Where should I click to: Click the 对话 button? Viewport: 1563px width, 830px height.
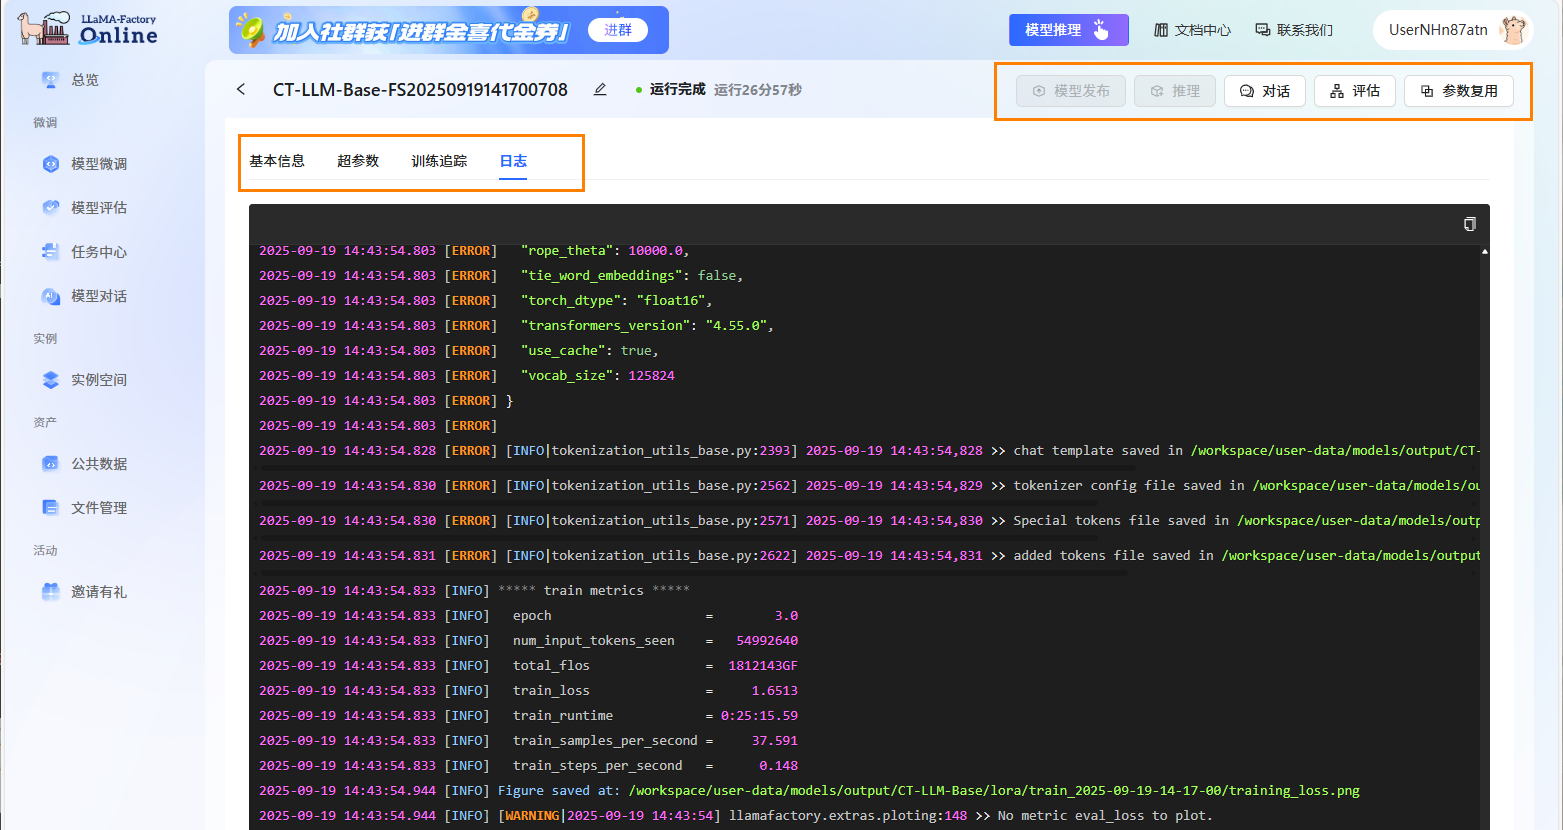(x=1264, y=91)
